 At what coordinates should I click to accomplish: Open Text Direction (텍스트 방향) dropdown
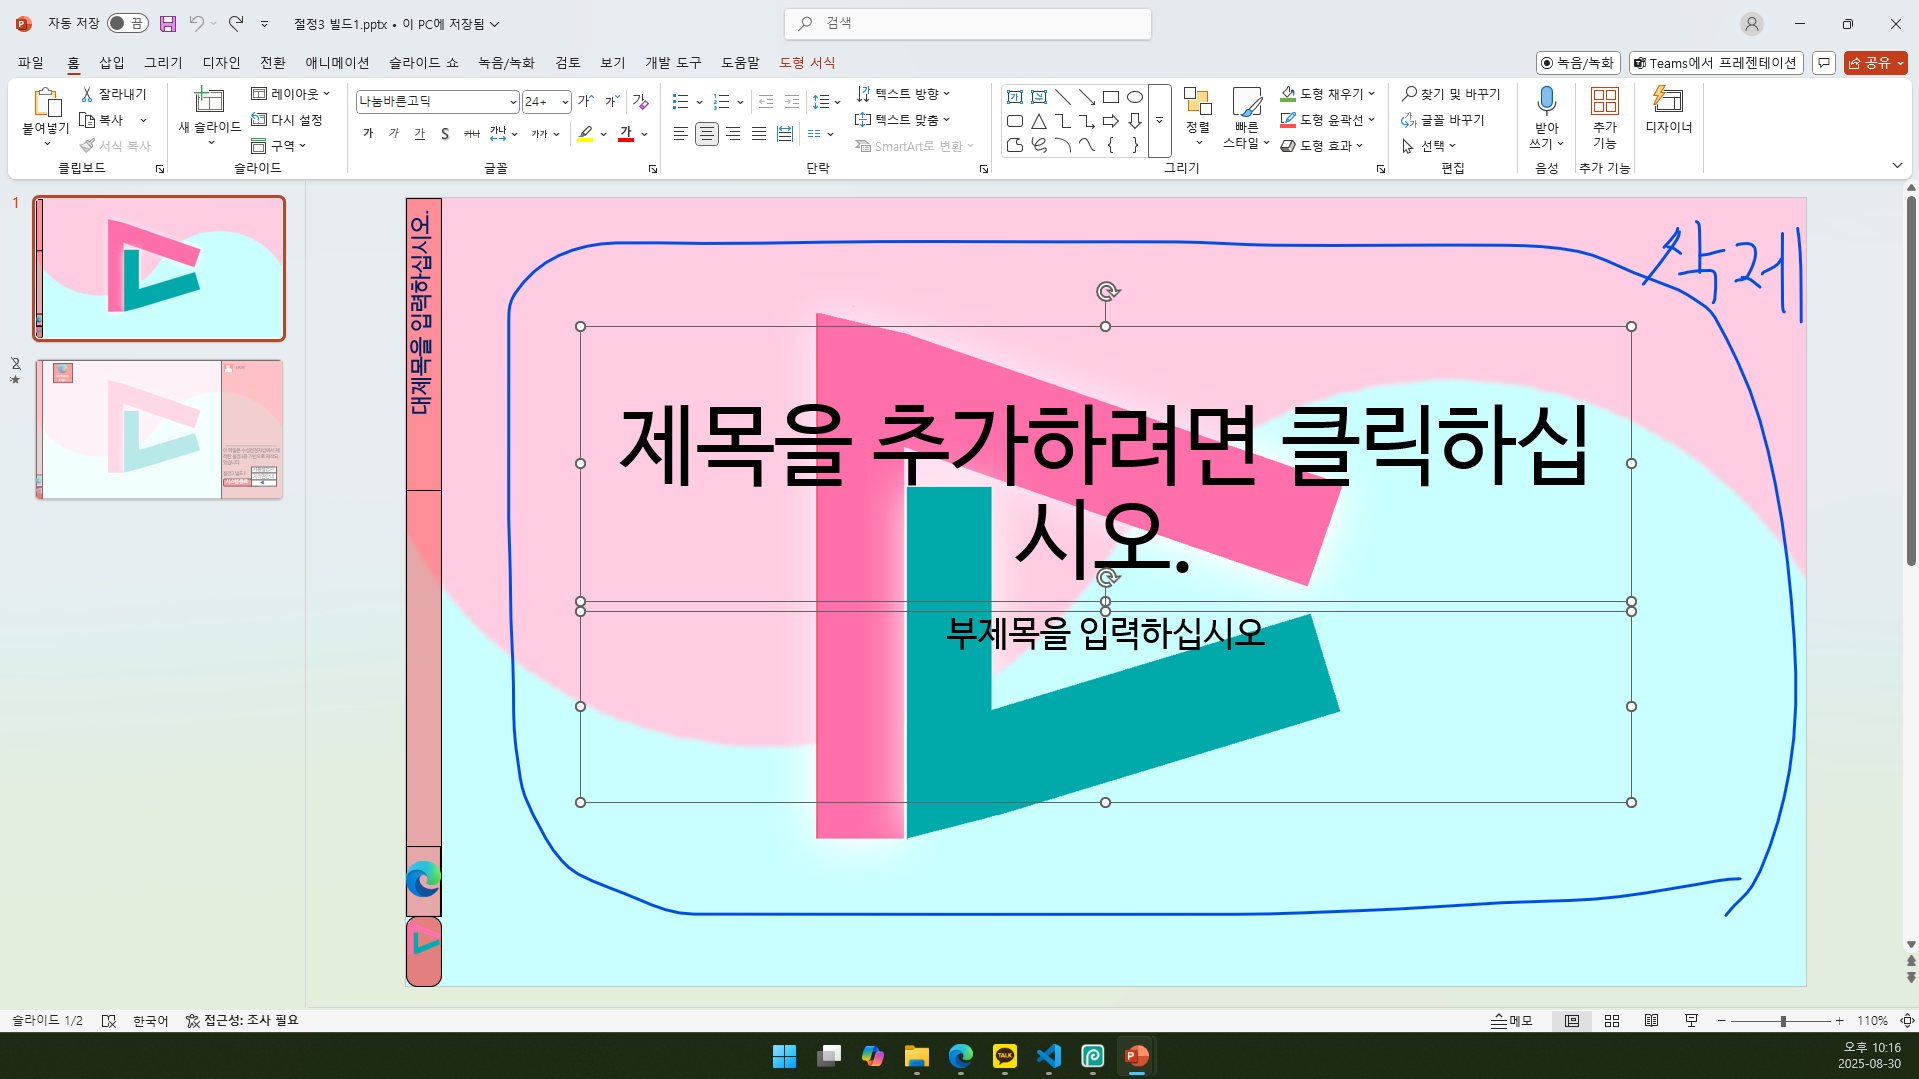903,94
